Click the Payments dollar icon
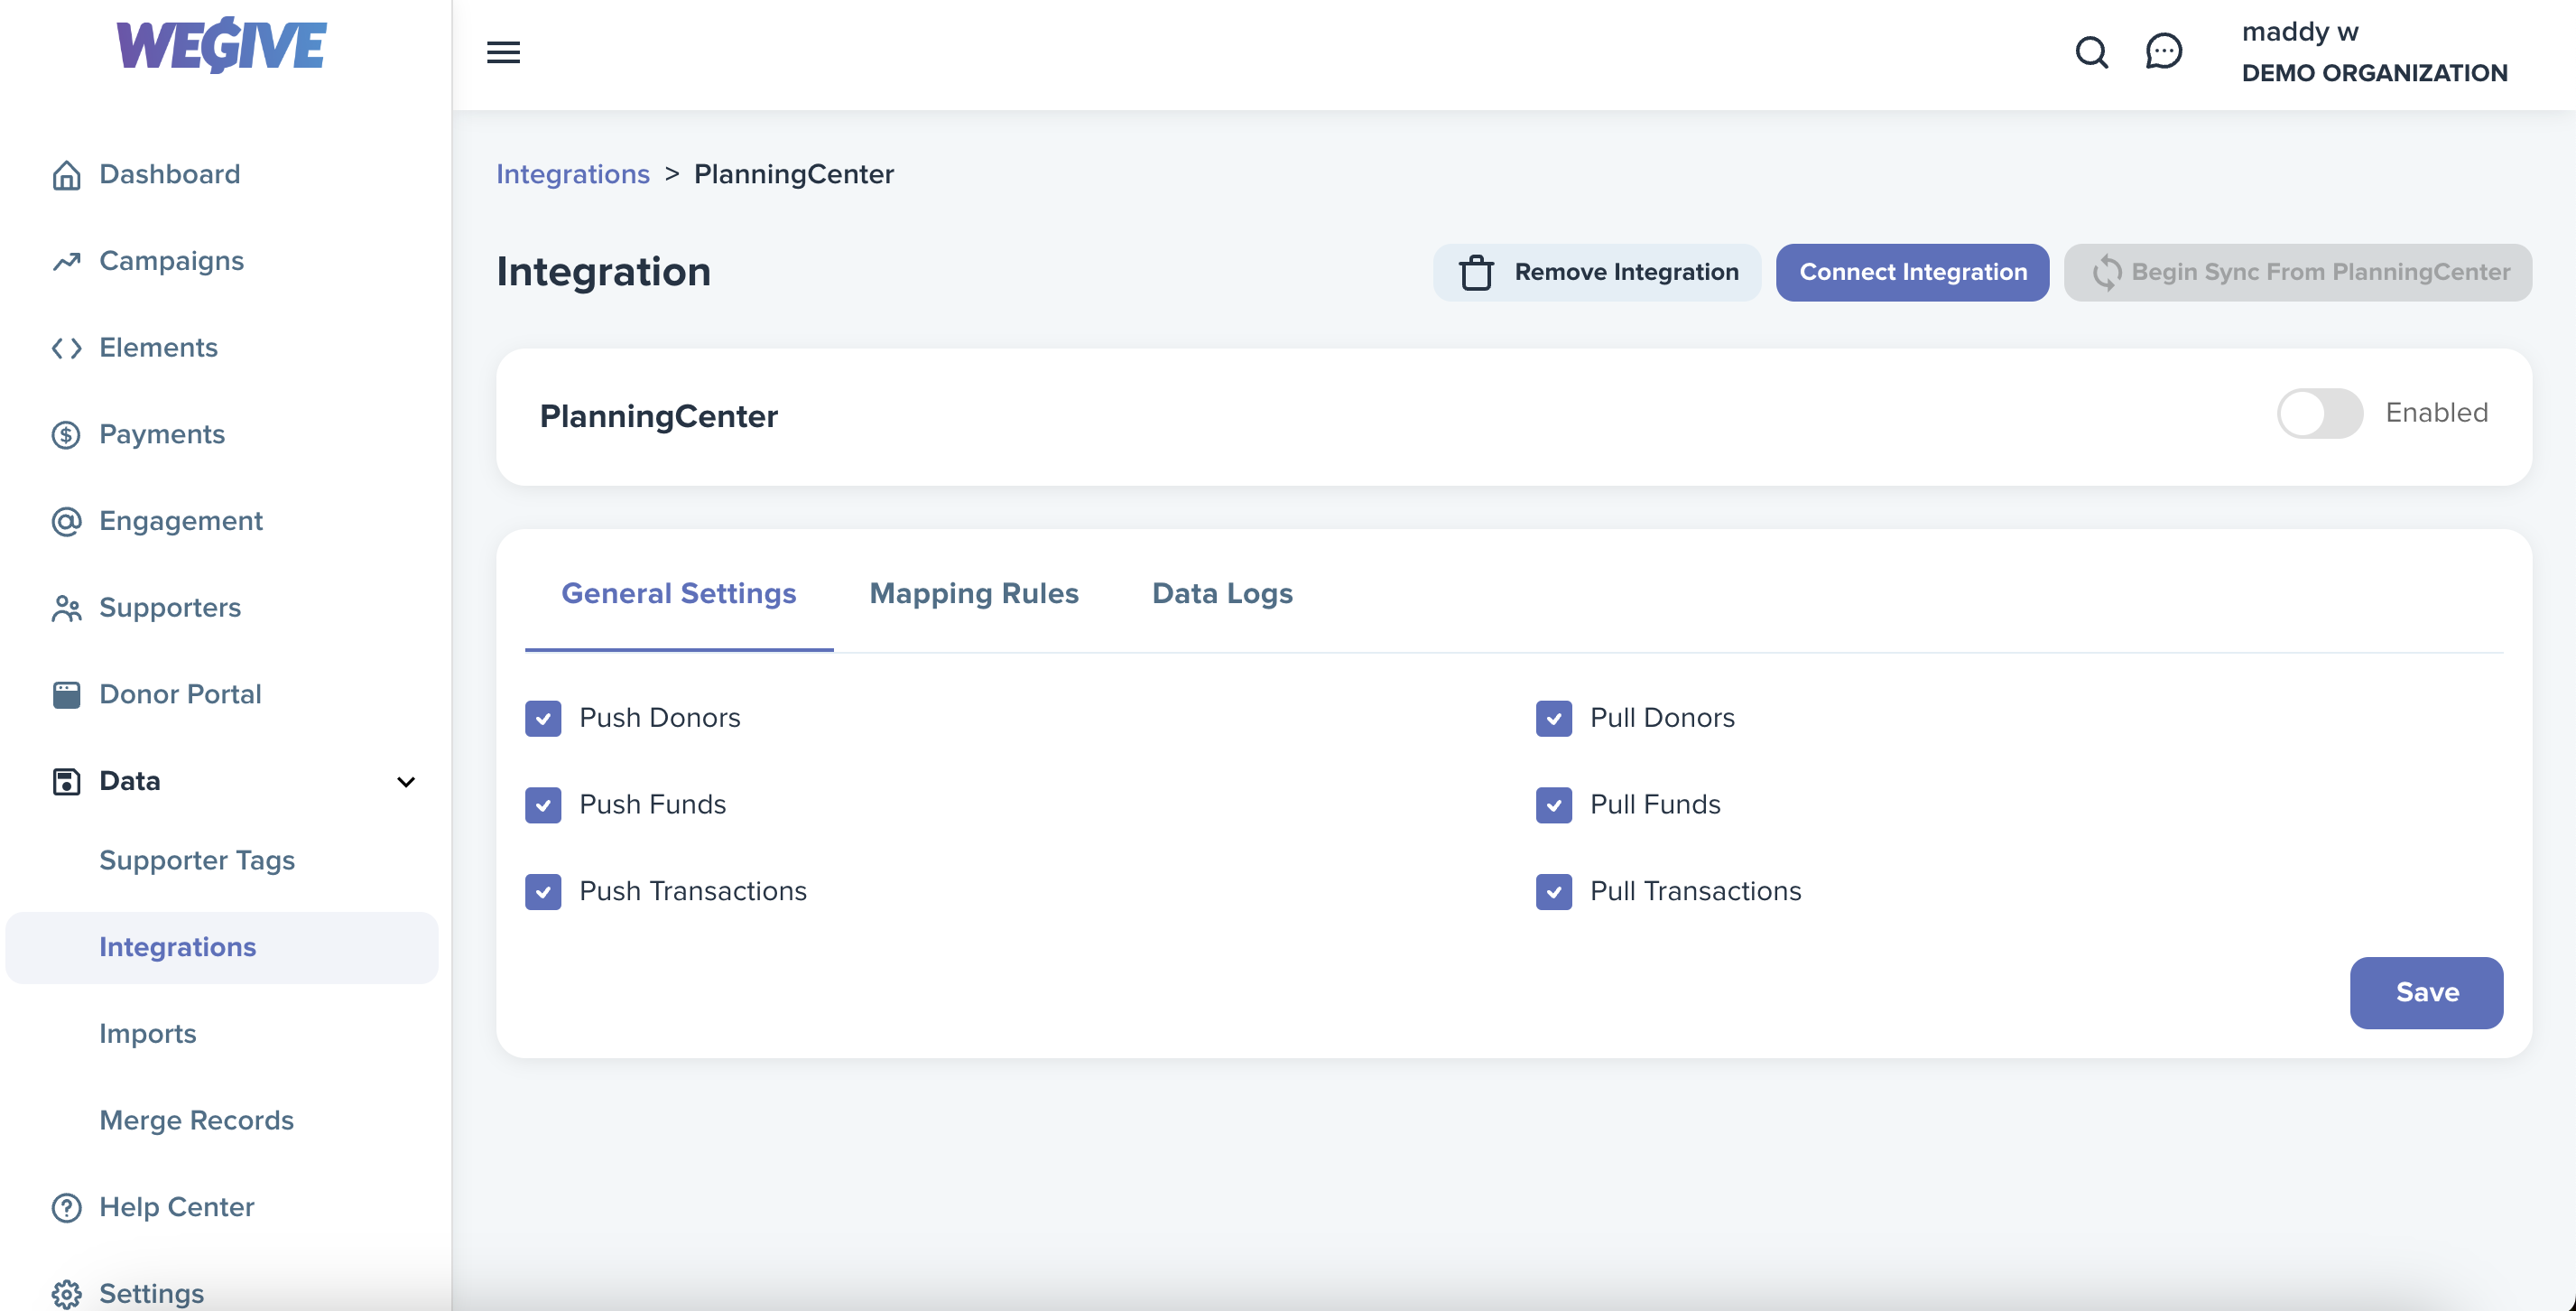Screen dimensions: 2576x1311 click(66, 435)
